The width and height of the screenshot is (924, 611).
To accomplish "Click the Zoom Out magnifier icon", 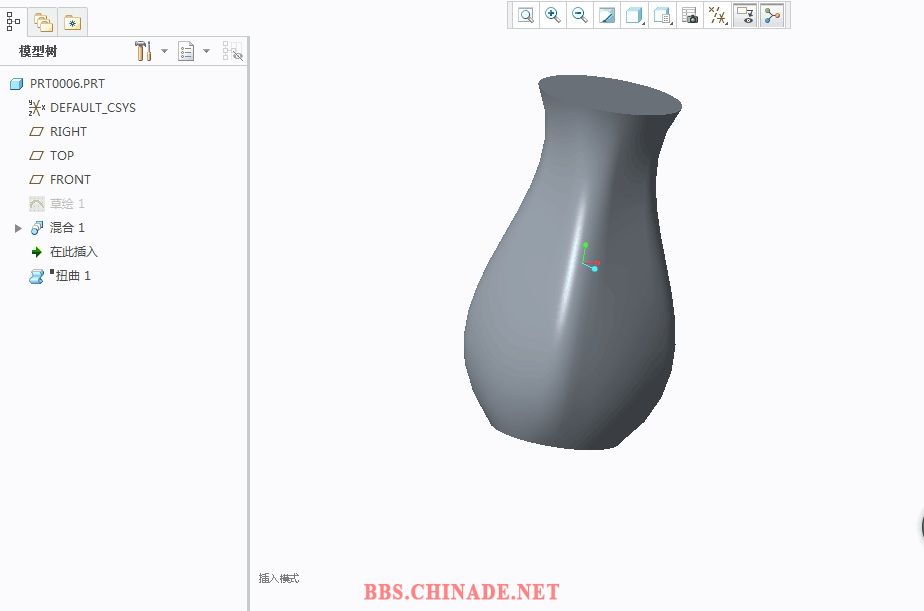I will click(579, 15).
